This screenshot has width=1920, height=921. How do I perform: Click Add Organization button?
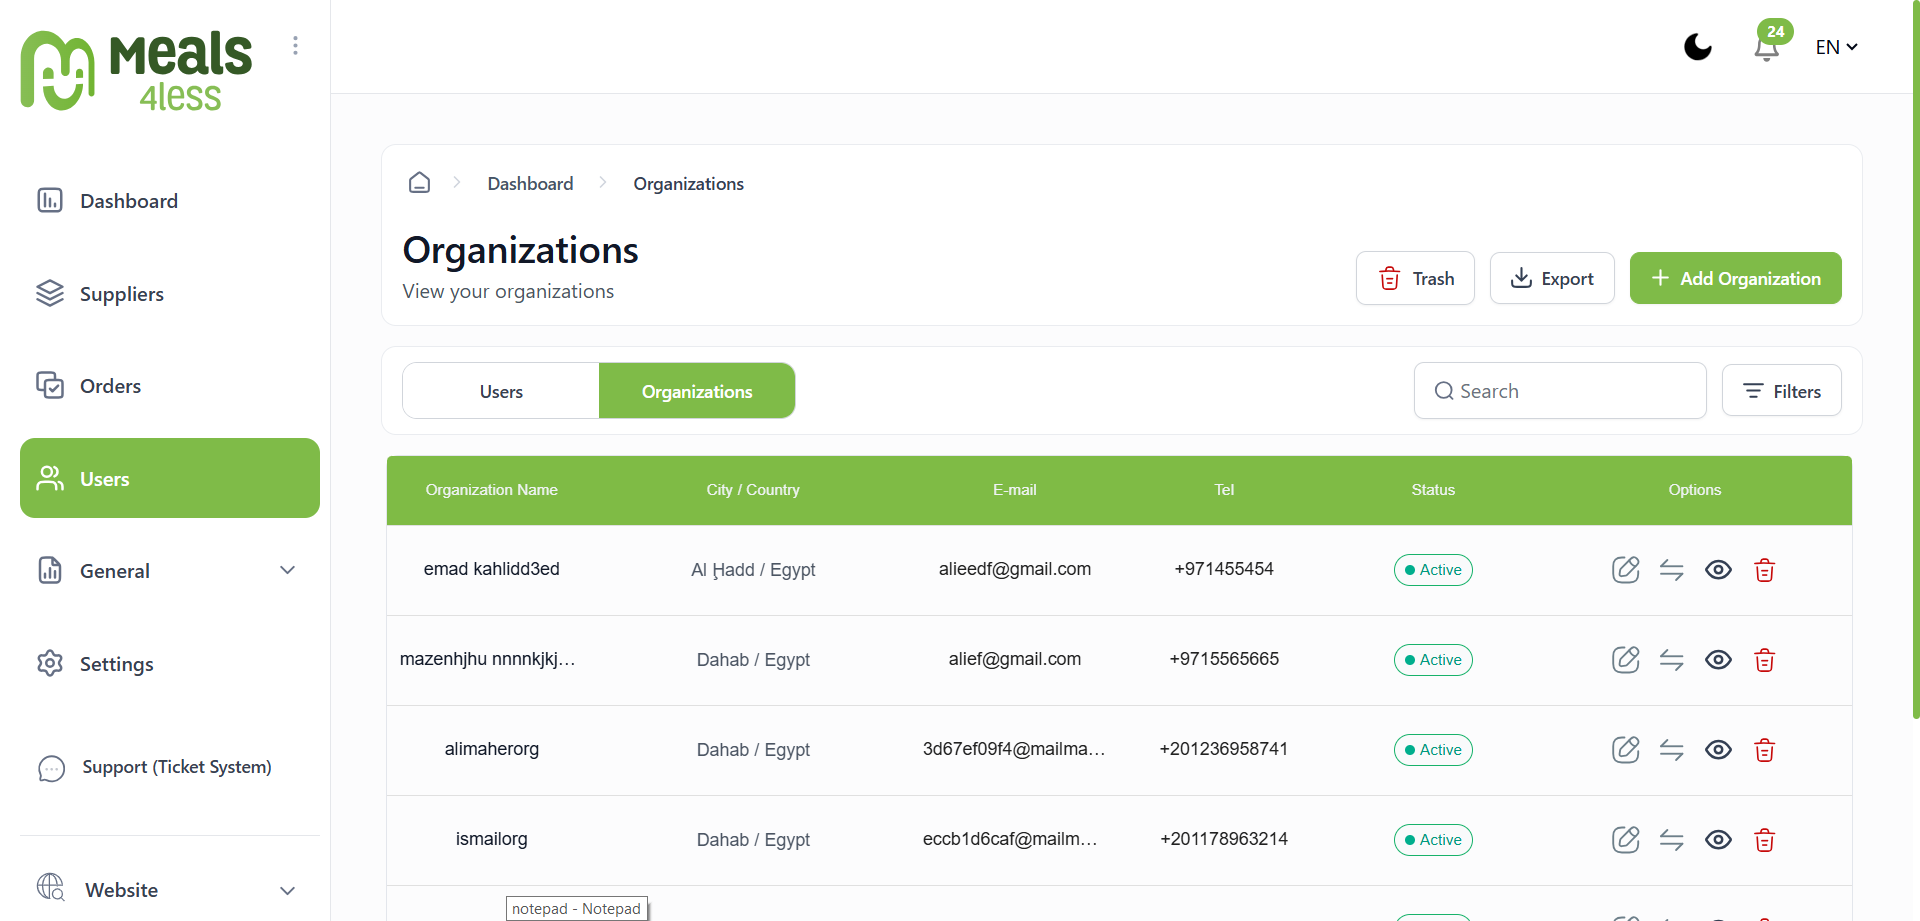pyautogui.click(x=1736, y=278)
